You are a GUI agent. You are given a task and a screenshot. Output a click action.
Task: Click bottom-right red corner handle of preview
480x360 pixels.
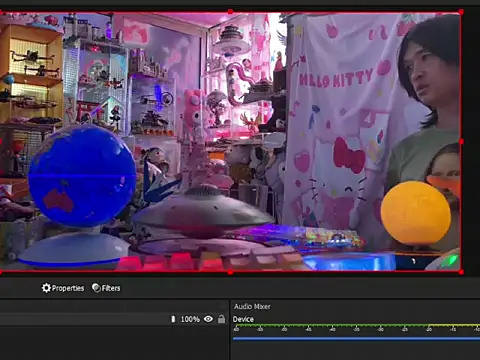[461, 272]
